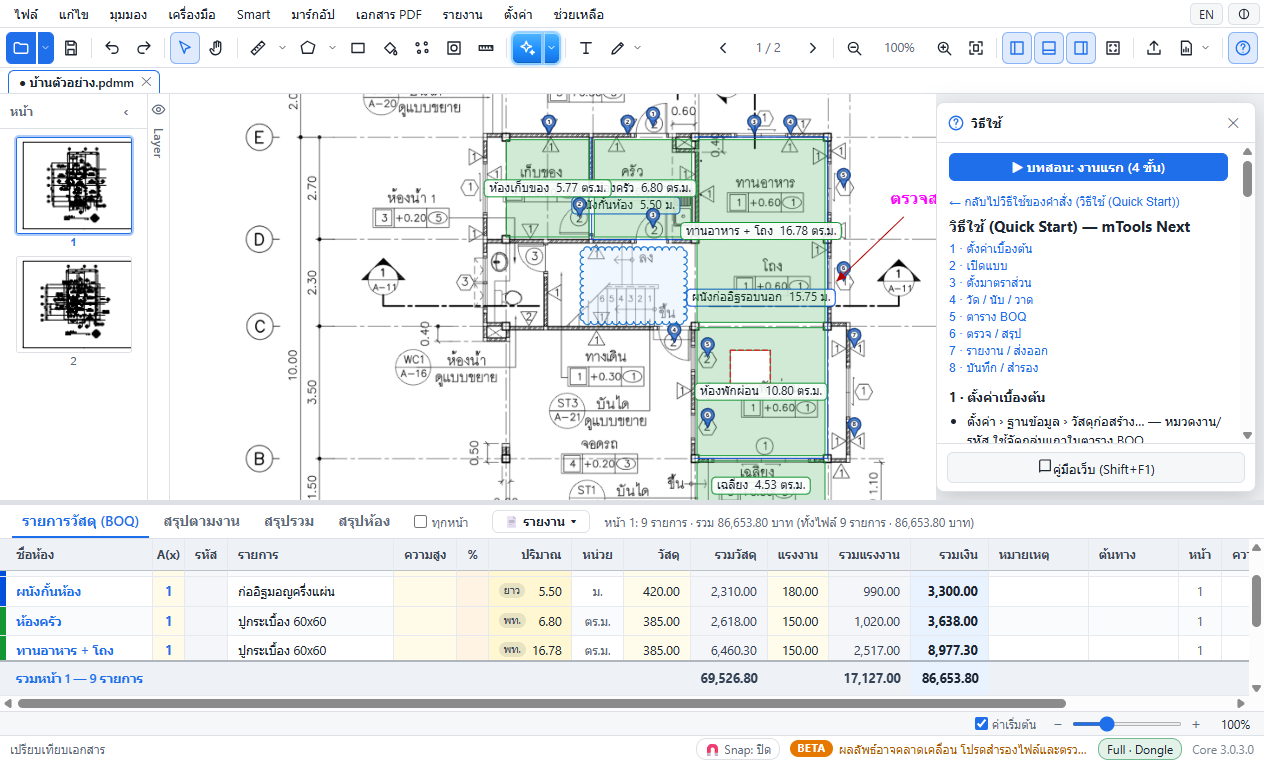Go to the next page arrow
Image resolution: width=1264 pixels, height=761 pixels.
(813, 48)
